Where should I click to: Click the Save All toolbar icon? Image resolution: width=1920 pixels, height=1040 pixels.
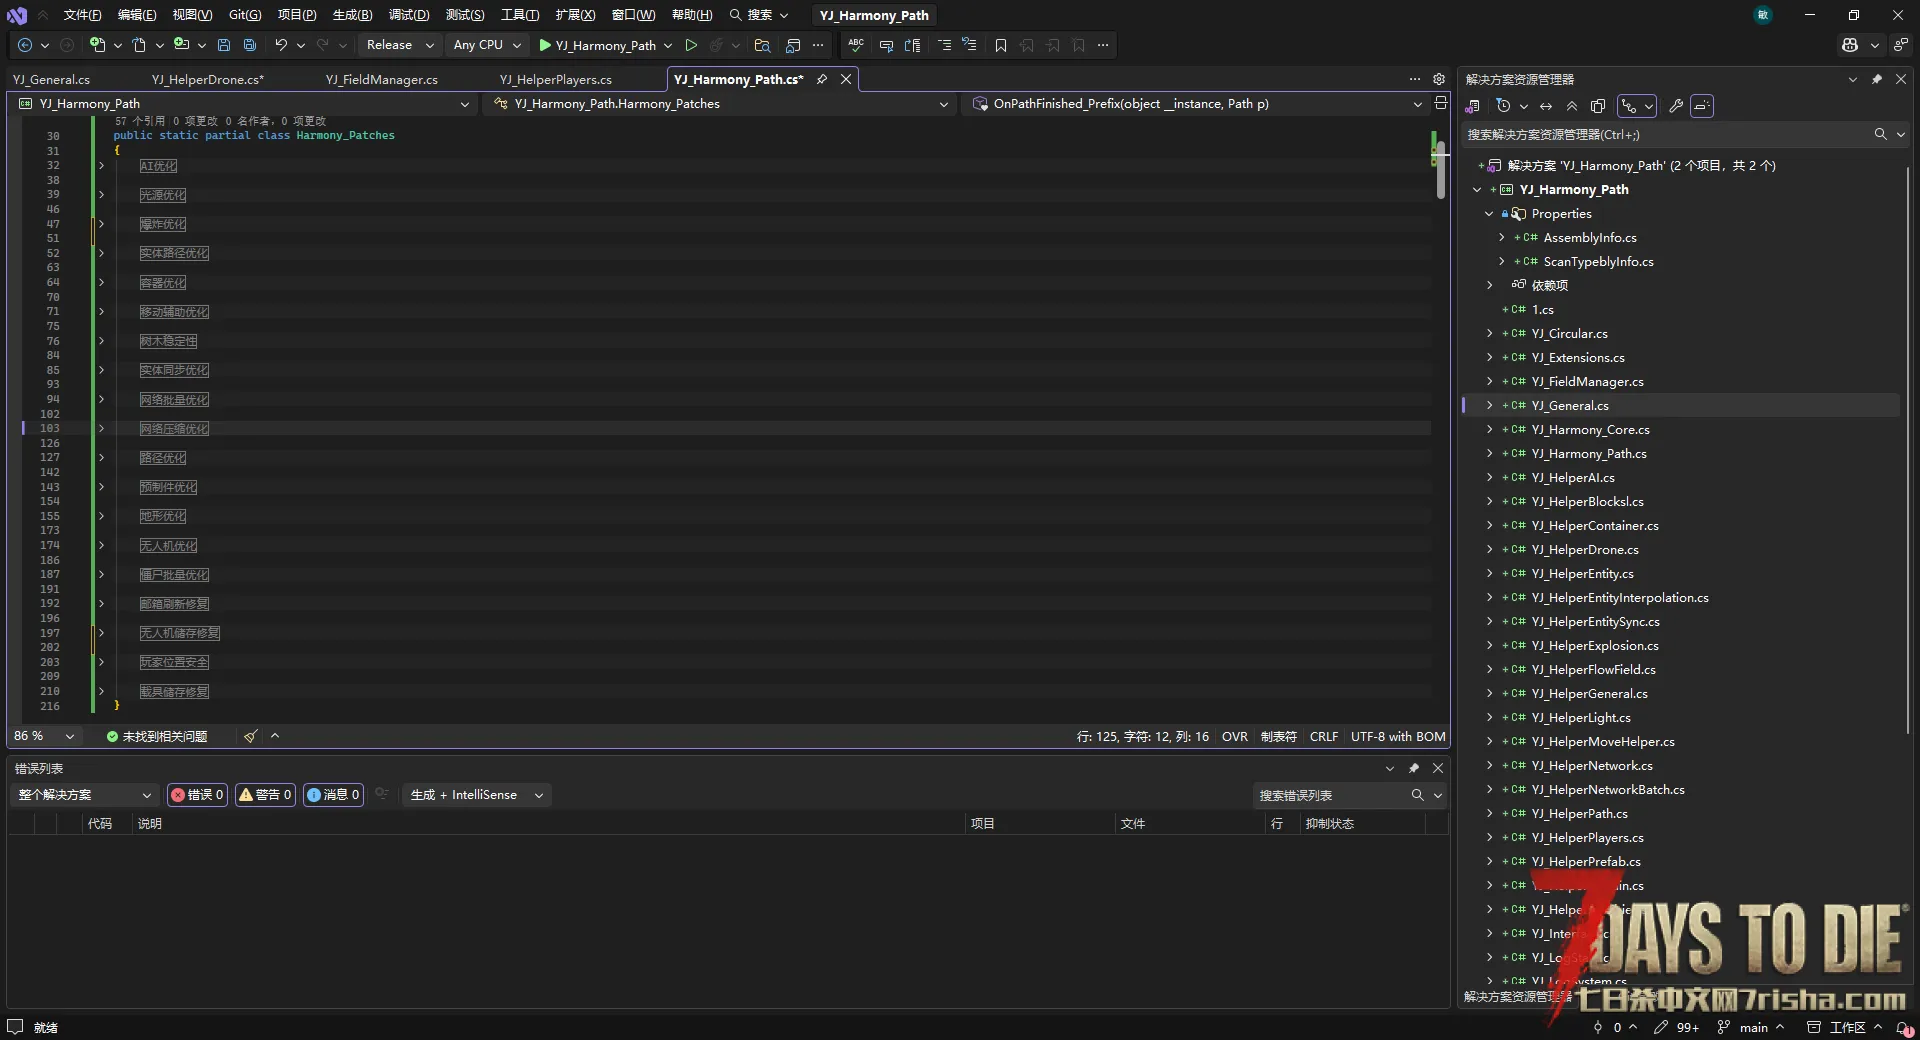pos(250,45)
